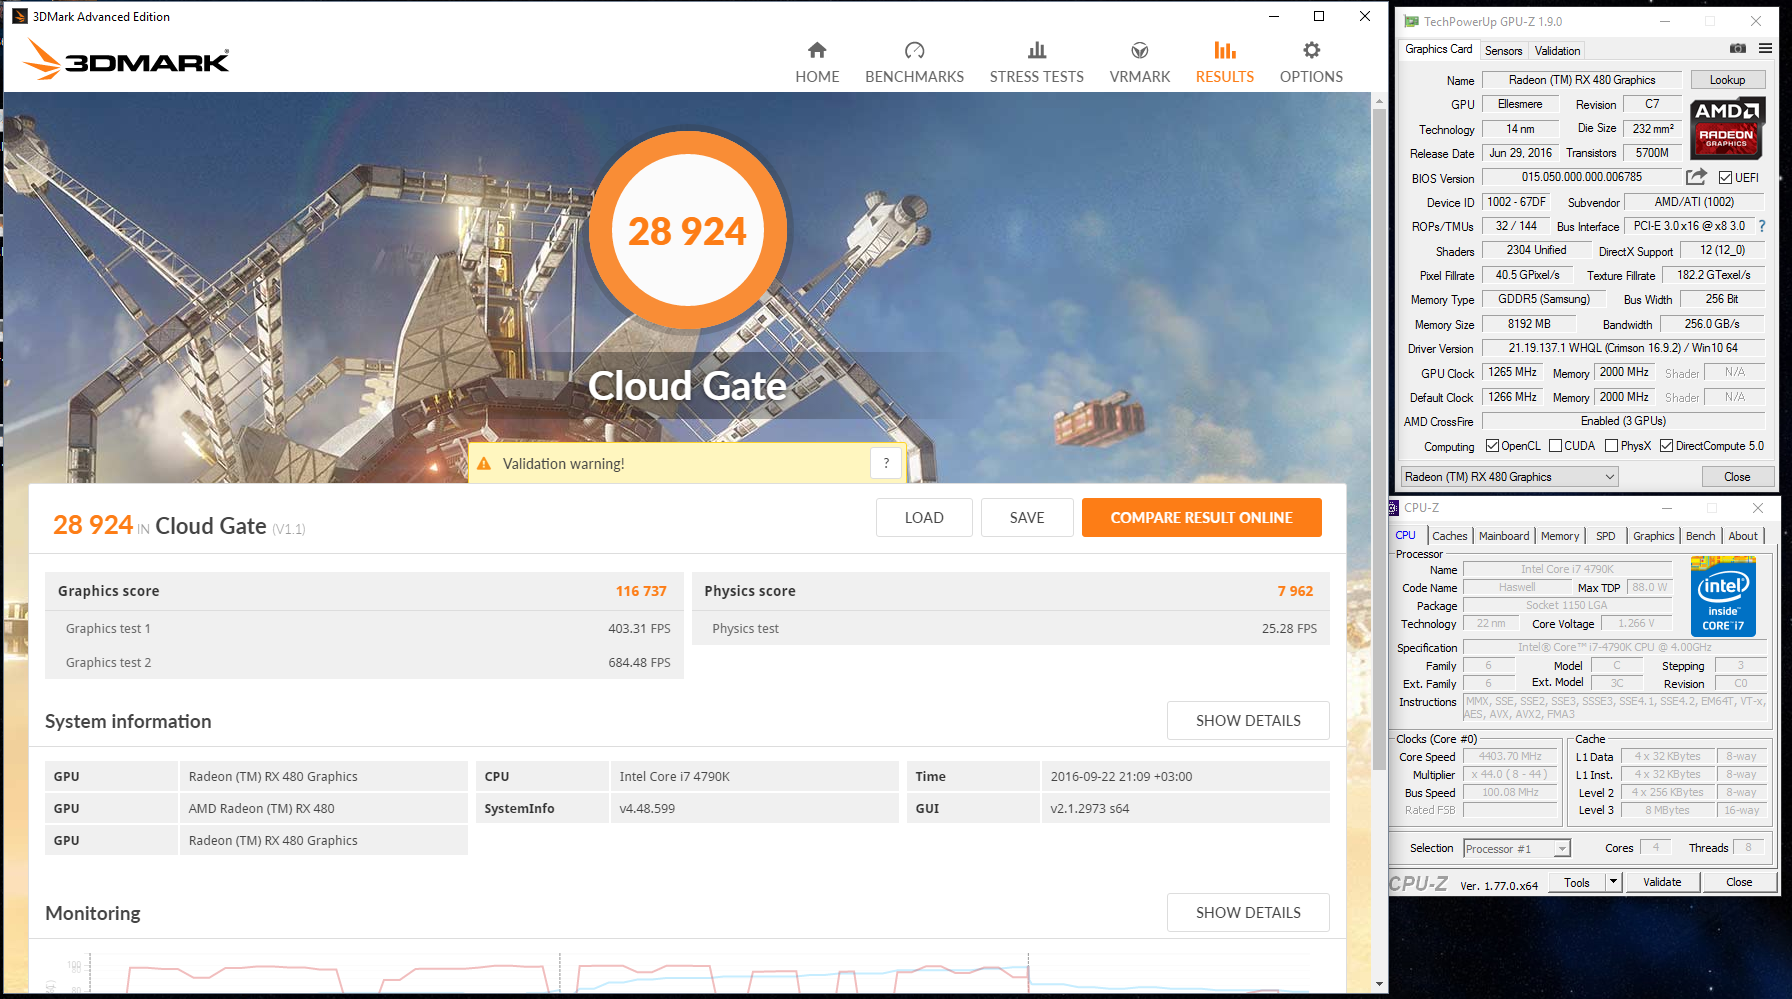Image resolution: width=1792 pixels, height=999 pixels.
Task: Open the HOME section in 3DMark
Action: pyautogui.click(x=817, y=63)
